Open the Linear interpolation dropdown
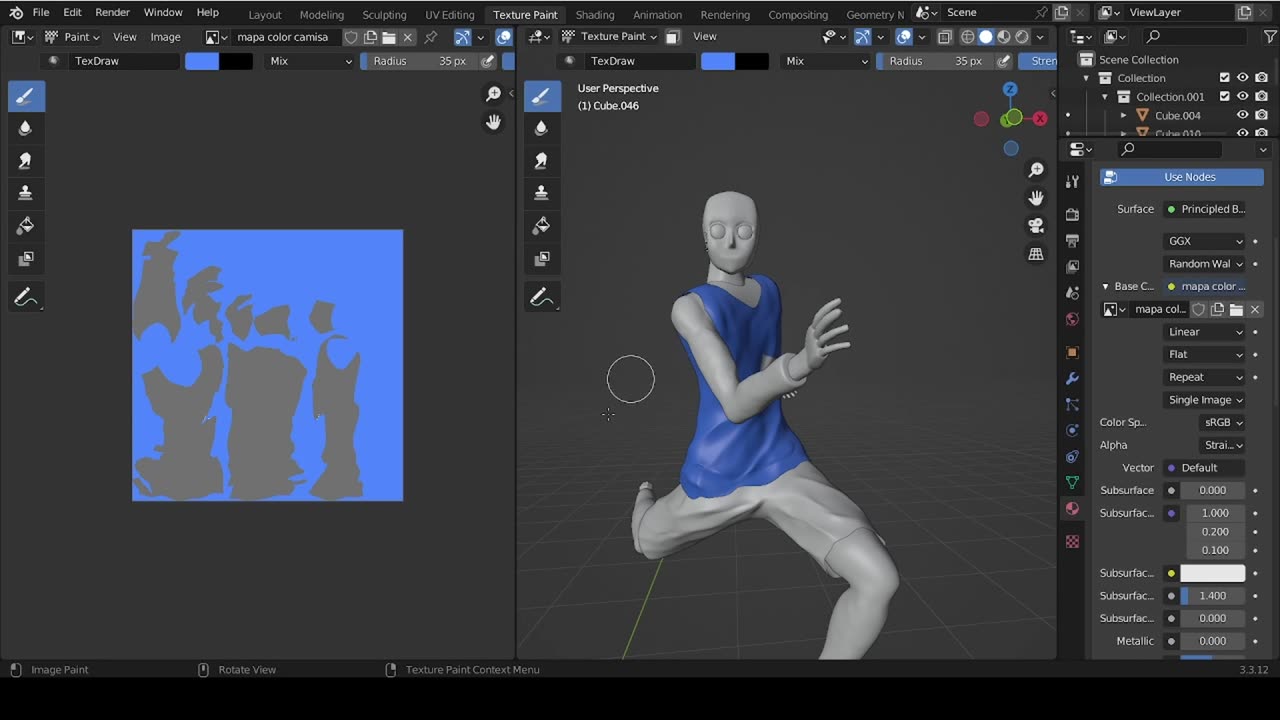The image size is (1280, 720). [1205, 332]
